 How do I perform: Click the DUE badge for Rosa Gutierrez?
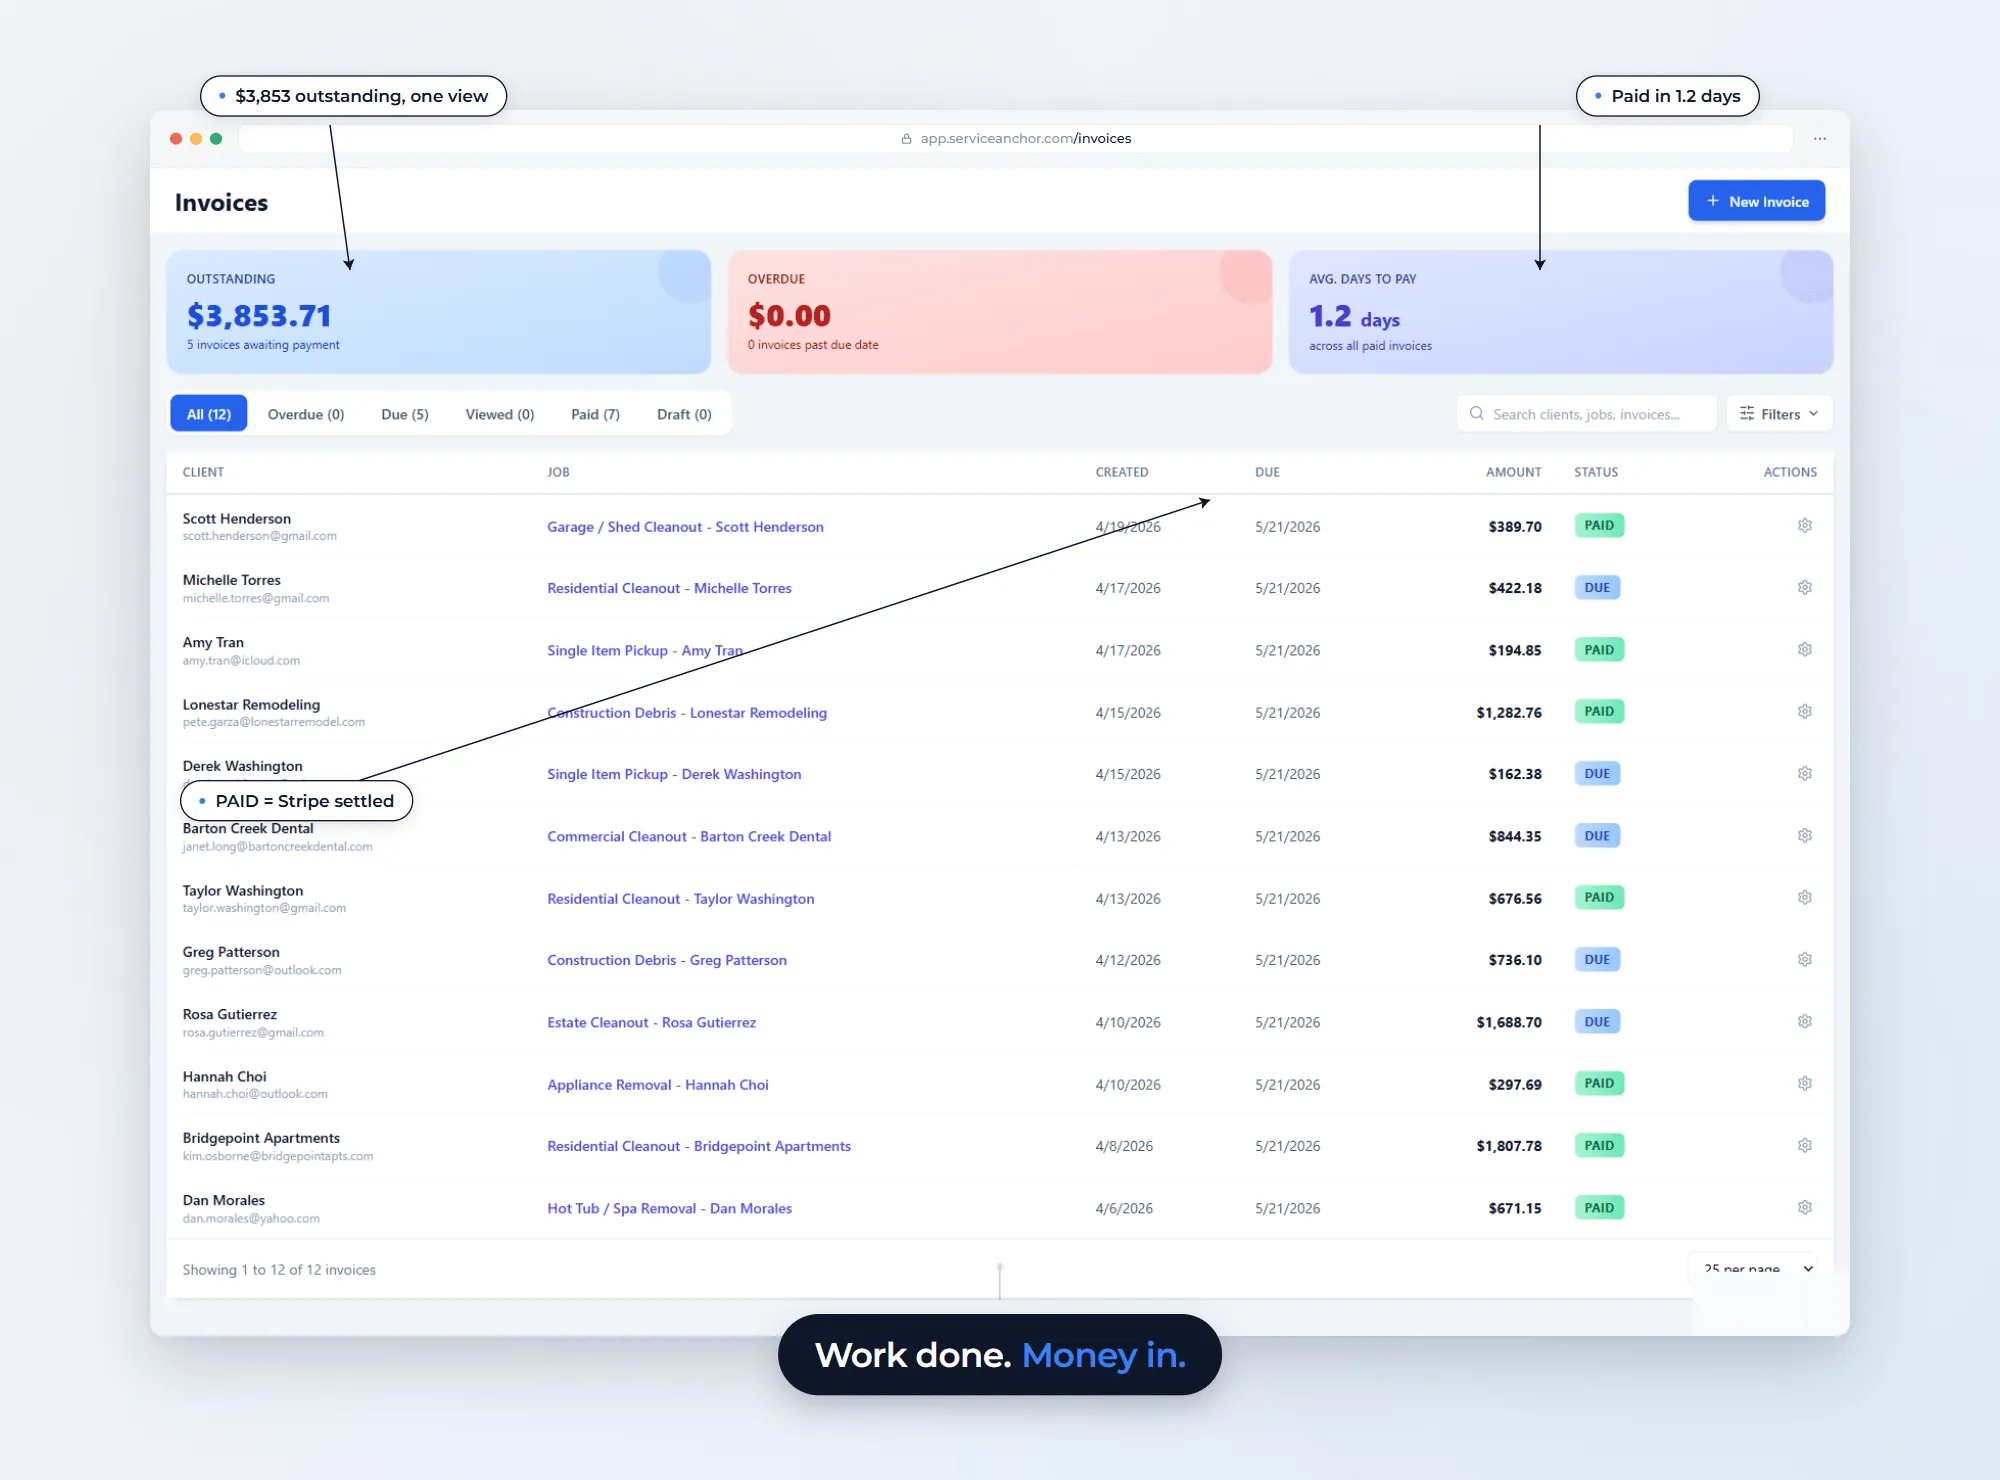(1597, 1022)
